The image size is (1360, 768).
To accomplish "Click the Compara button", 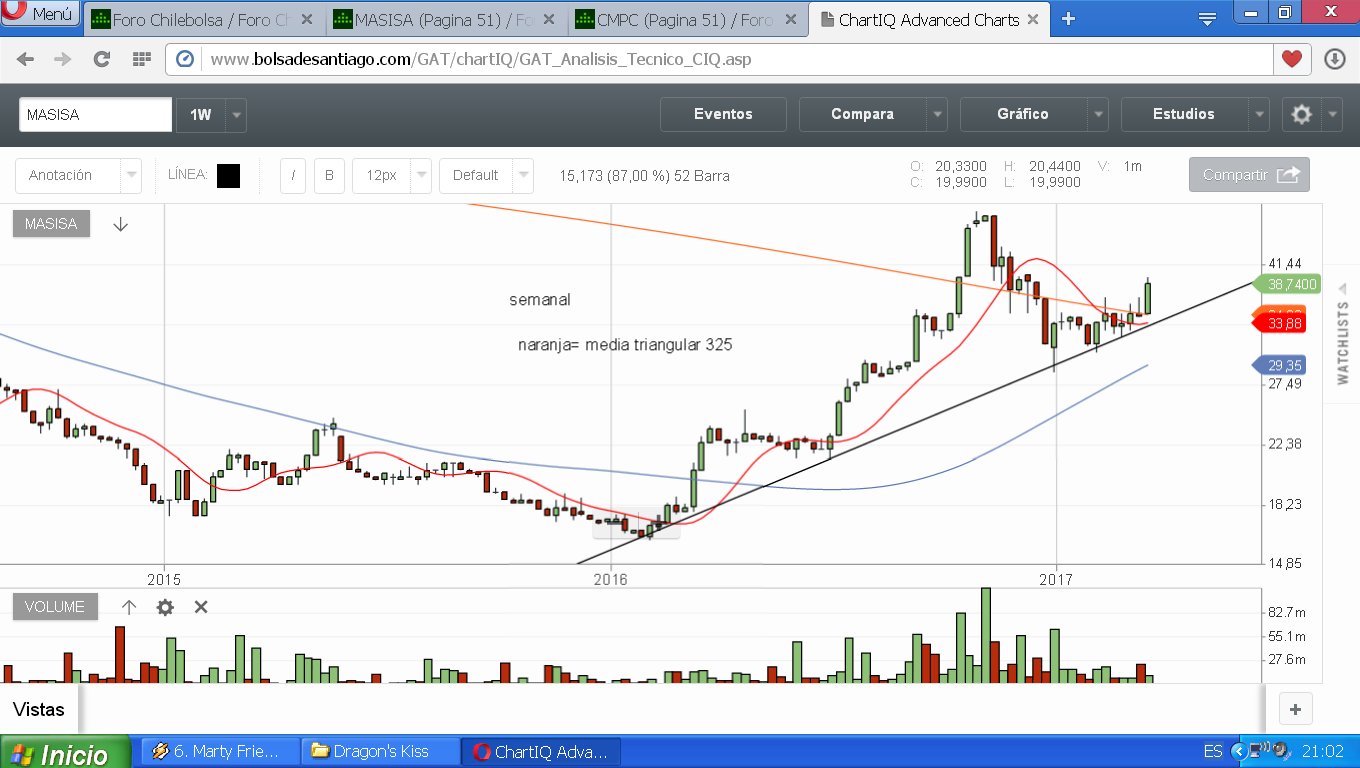I will pyautogui.click(x=862, y=114).
